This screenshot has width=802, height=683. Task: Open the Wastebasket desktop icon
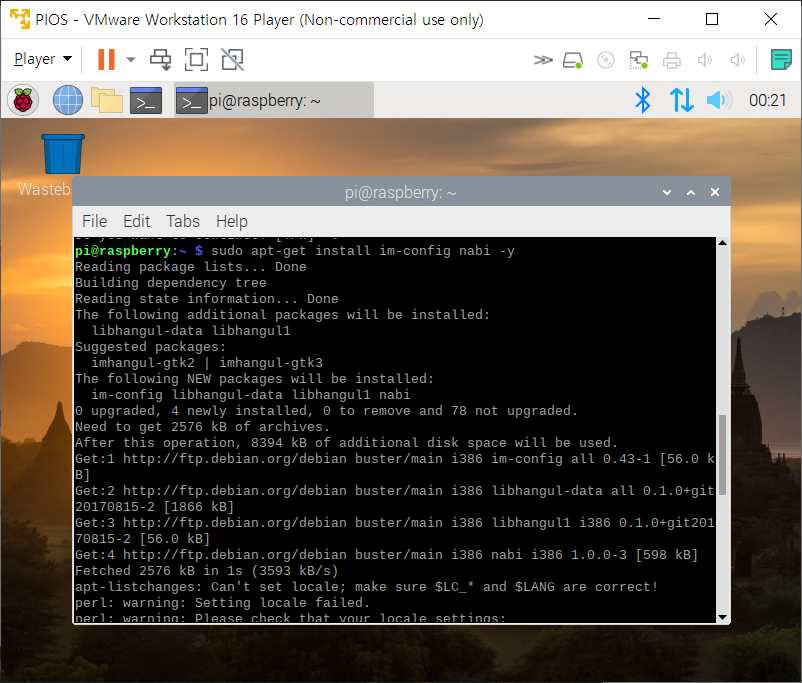[62, 155]
